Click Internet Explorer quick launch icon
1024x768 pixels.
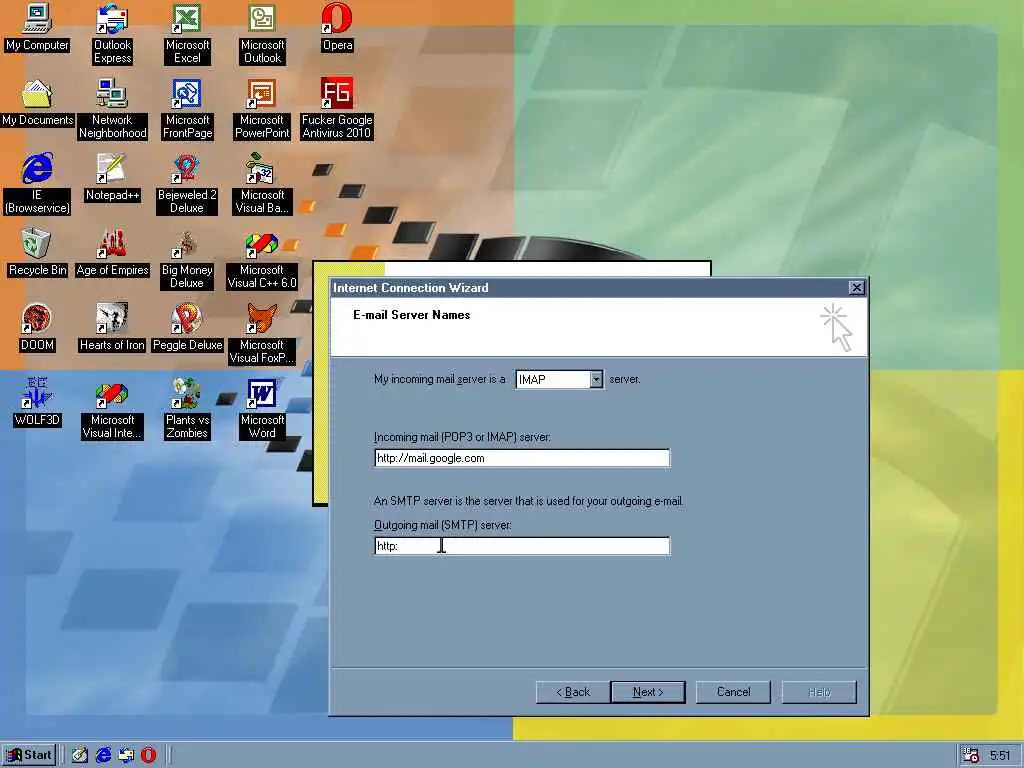coord(103,755)
